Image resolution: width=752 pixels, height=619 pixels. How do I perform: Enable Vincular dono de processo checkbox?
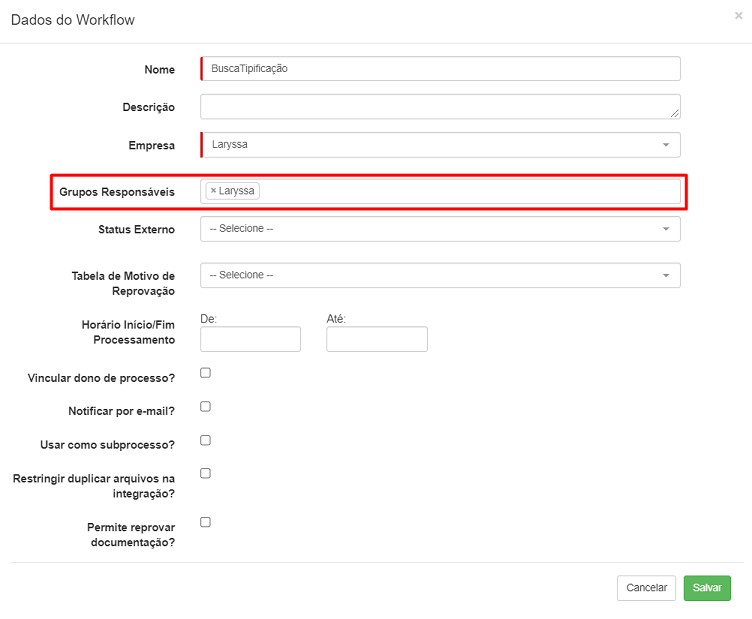(205, 373)
